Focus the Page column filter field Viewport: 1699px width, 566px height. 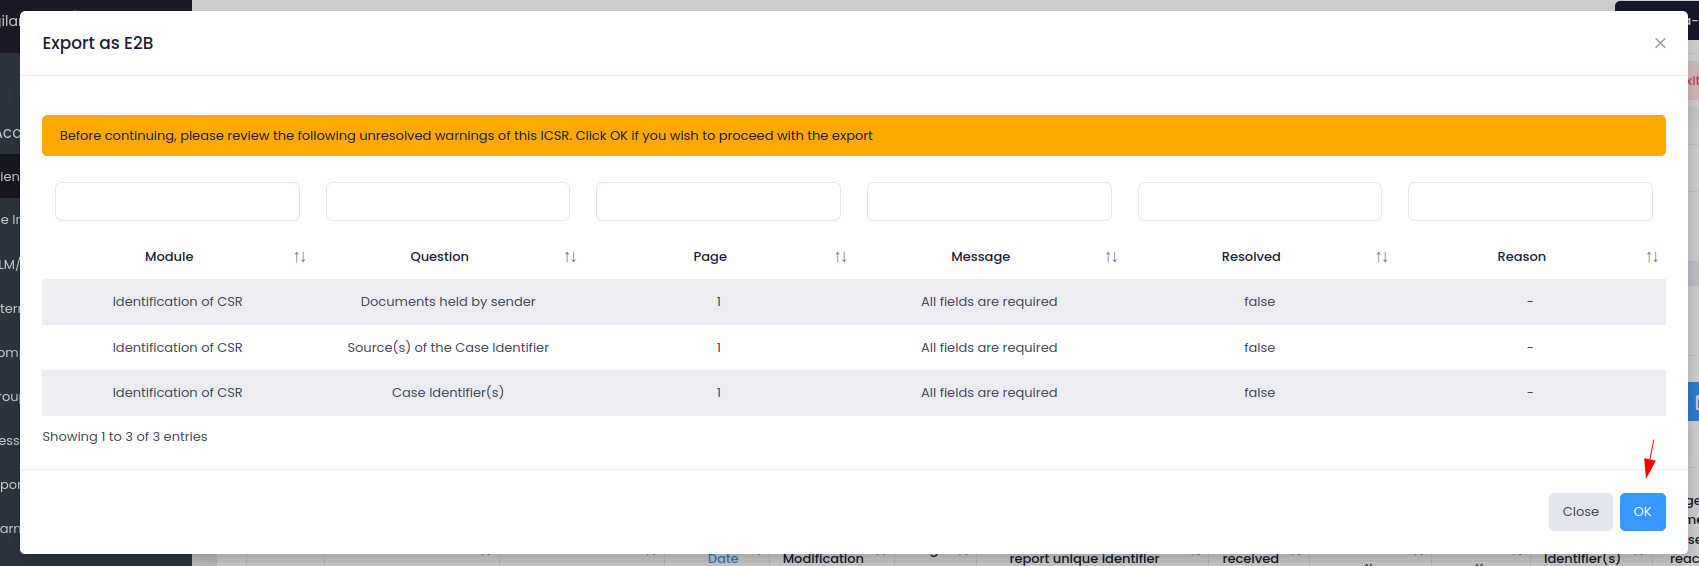click(x=718, y=201)
